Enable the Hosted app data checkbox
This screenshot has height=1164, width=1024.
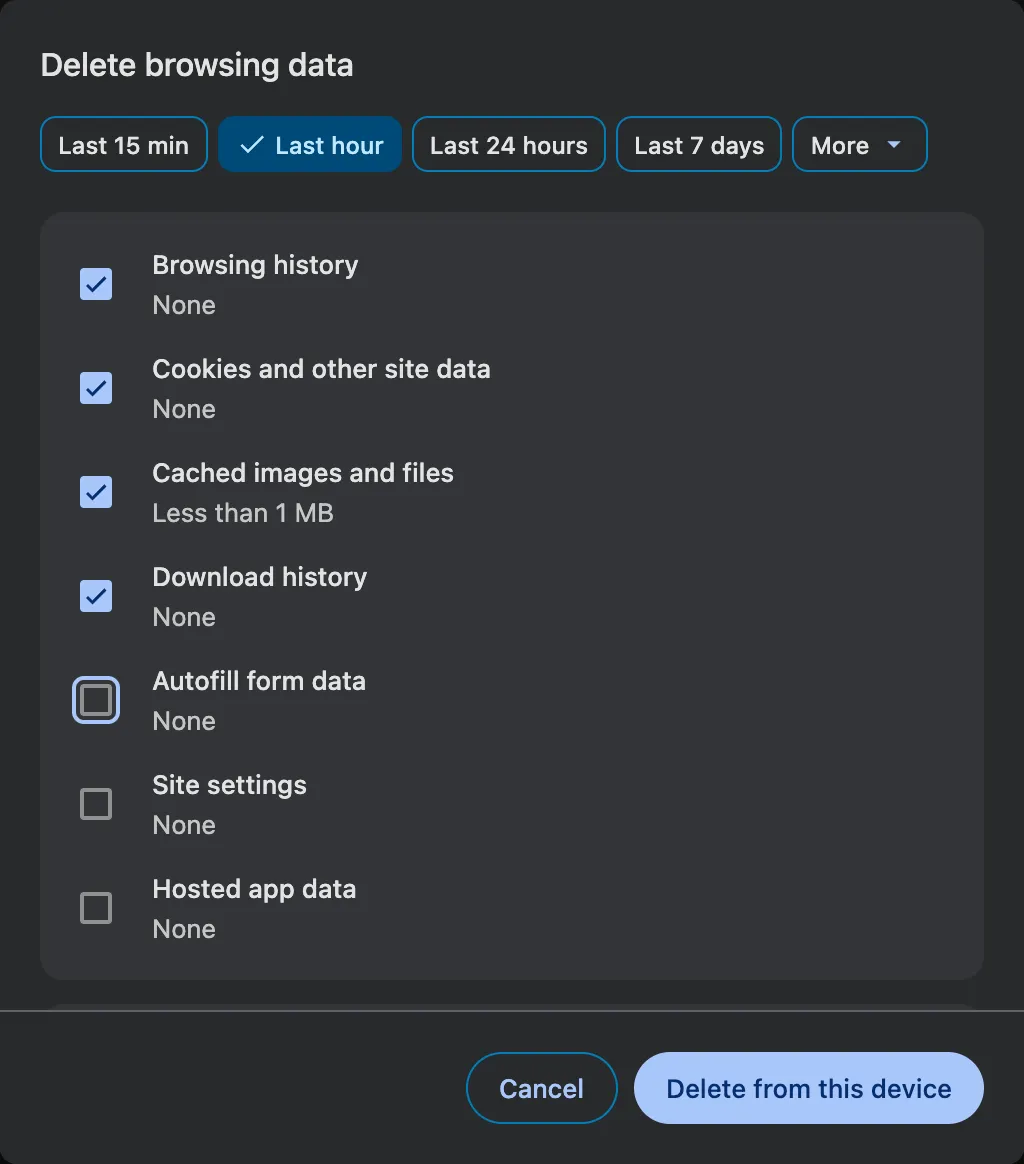point(96,908)
